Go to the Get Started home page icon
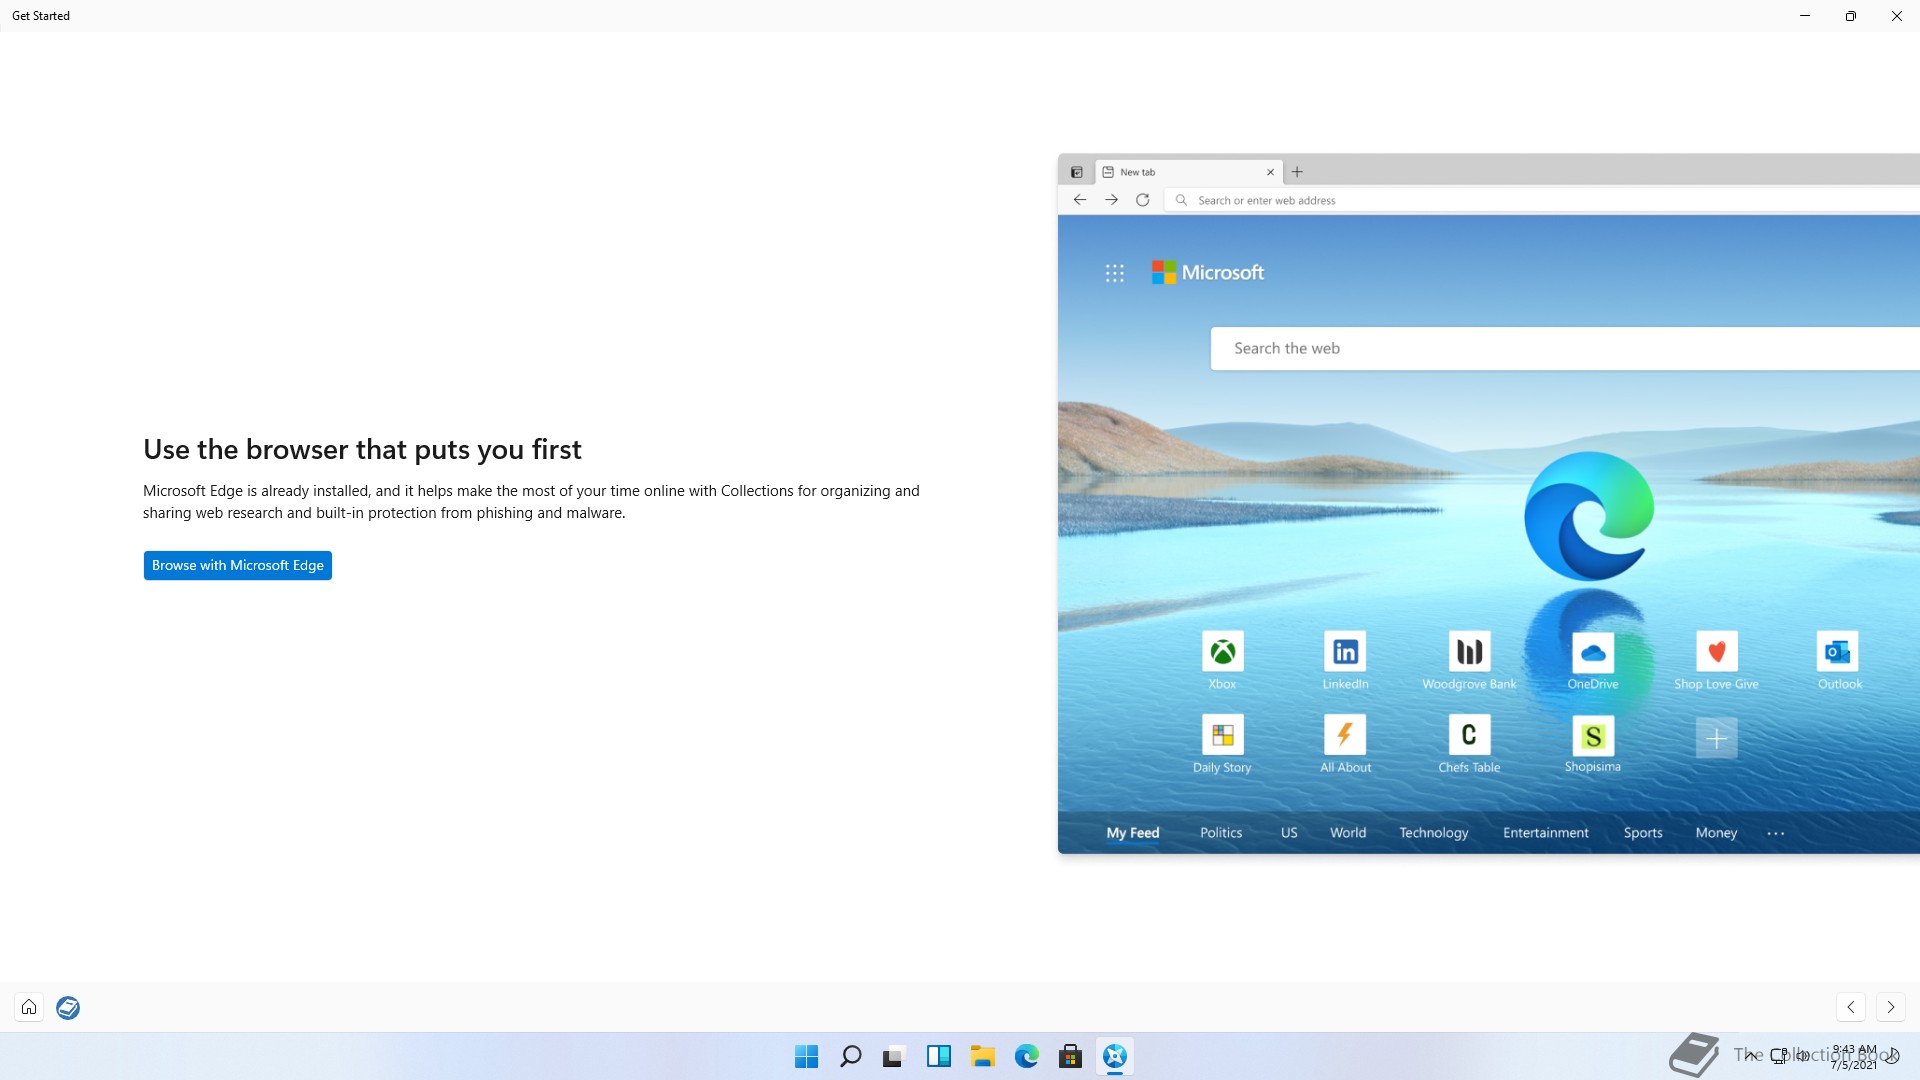The width and height of the screenshot is (1920, 1080). click(x=29, y=1007)
